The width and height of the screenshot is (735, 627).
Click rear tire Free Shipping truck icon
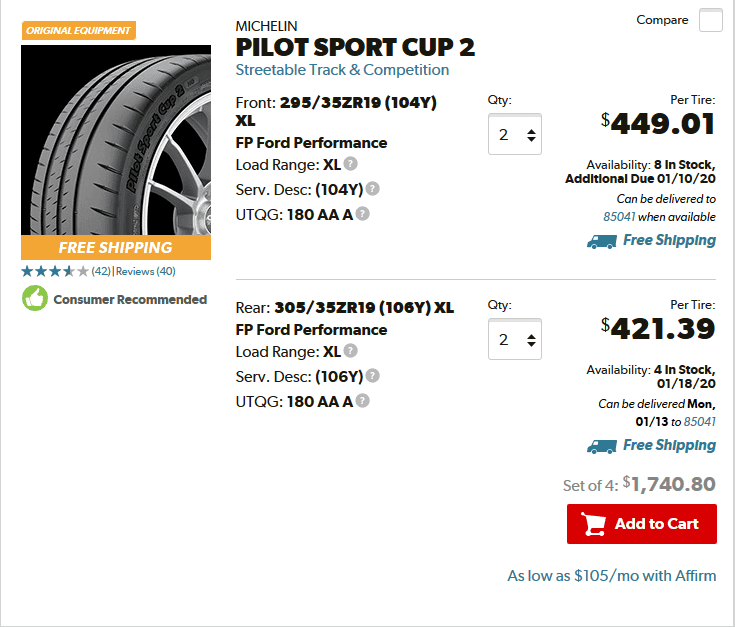point(602,446)
